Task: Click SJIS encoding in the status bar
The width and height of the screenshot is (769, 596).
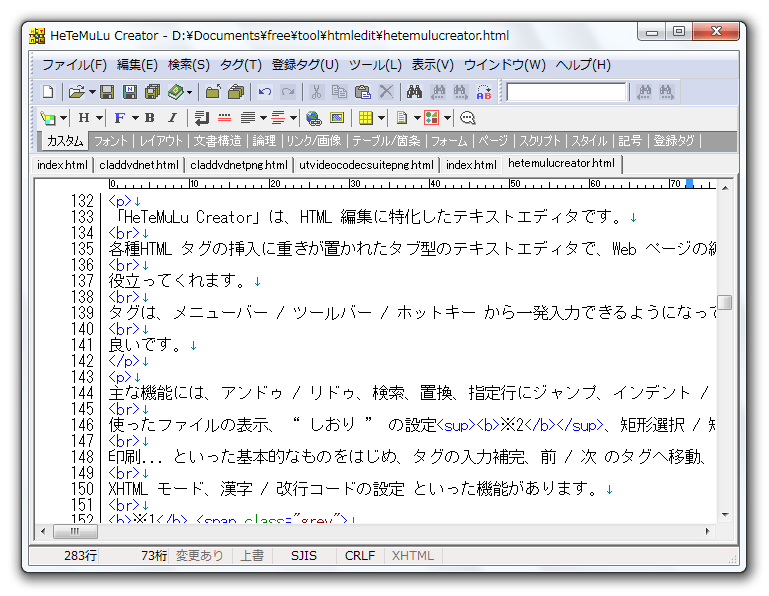Action: pos(304,555)
